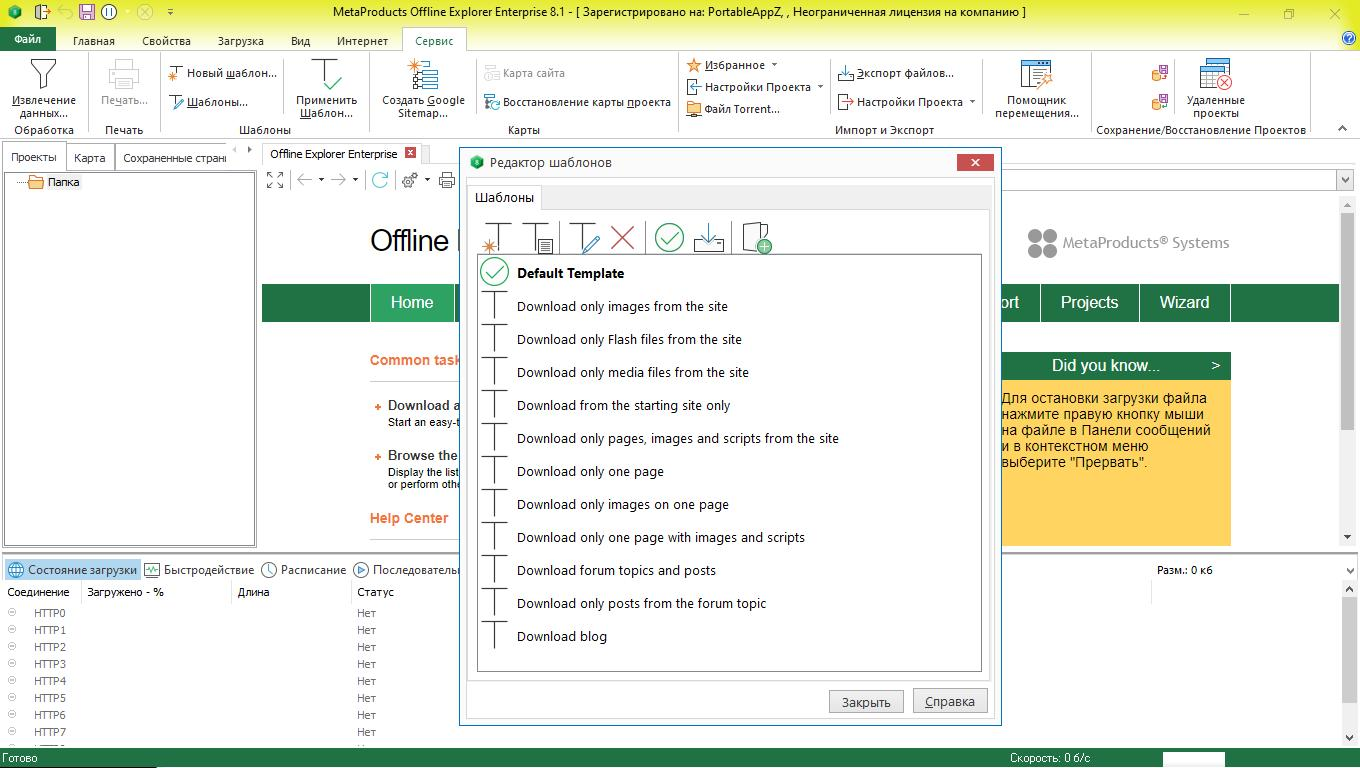Click duplicate template icon in the editor
The height and width of the screenshot is (768, 1360).
pyautogui.click(x=538, y=238)
